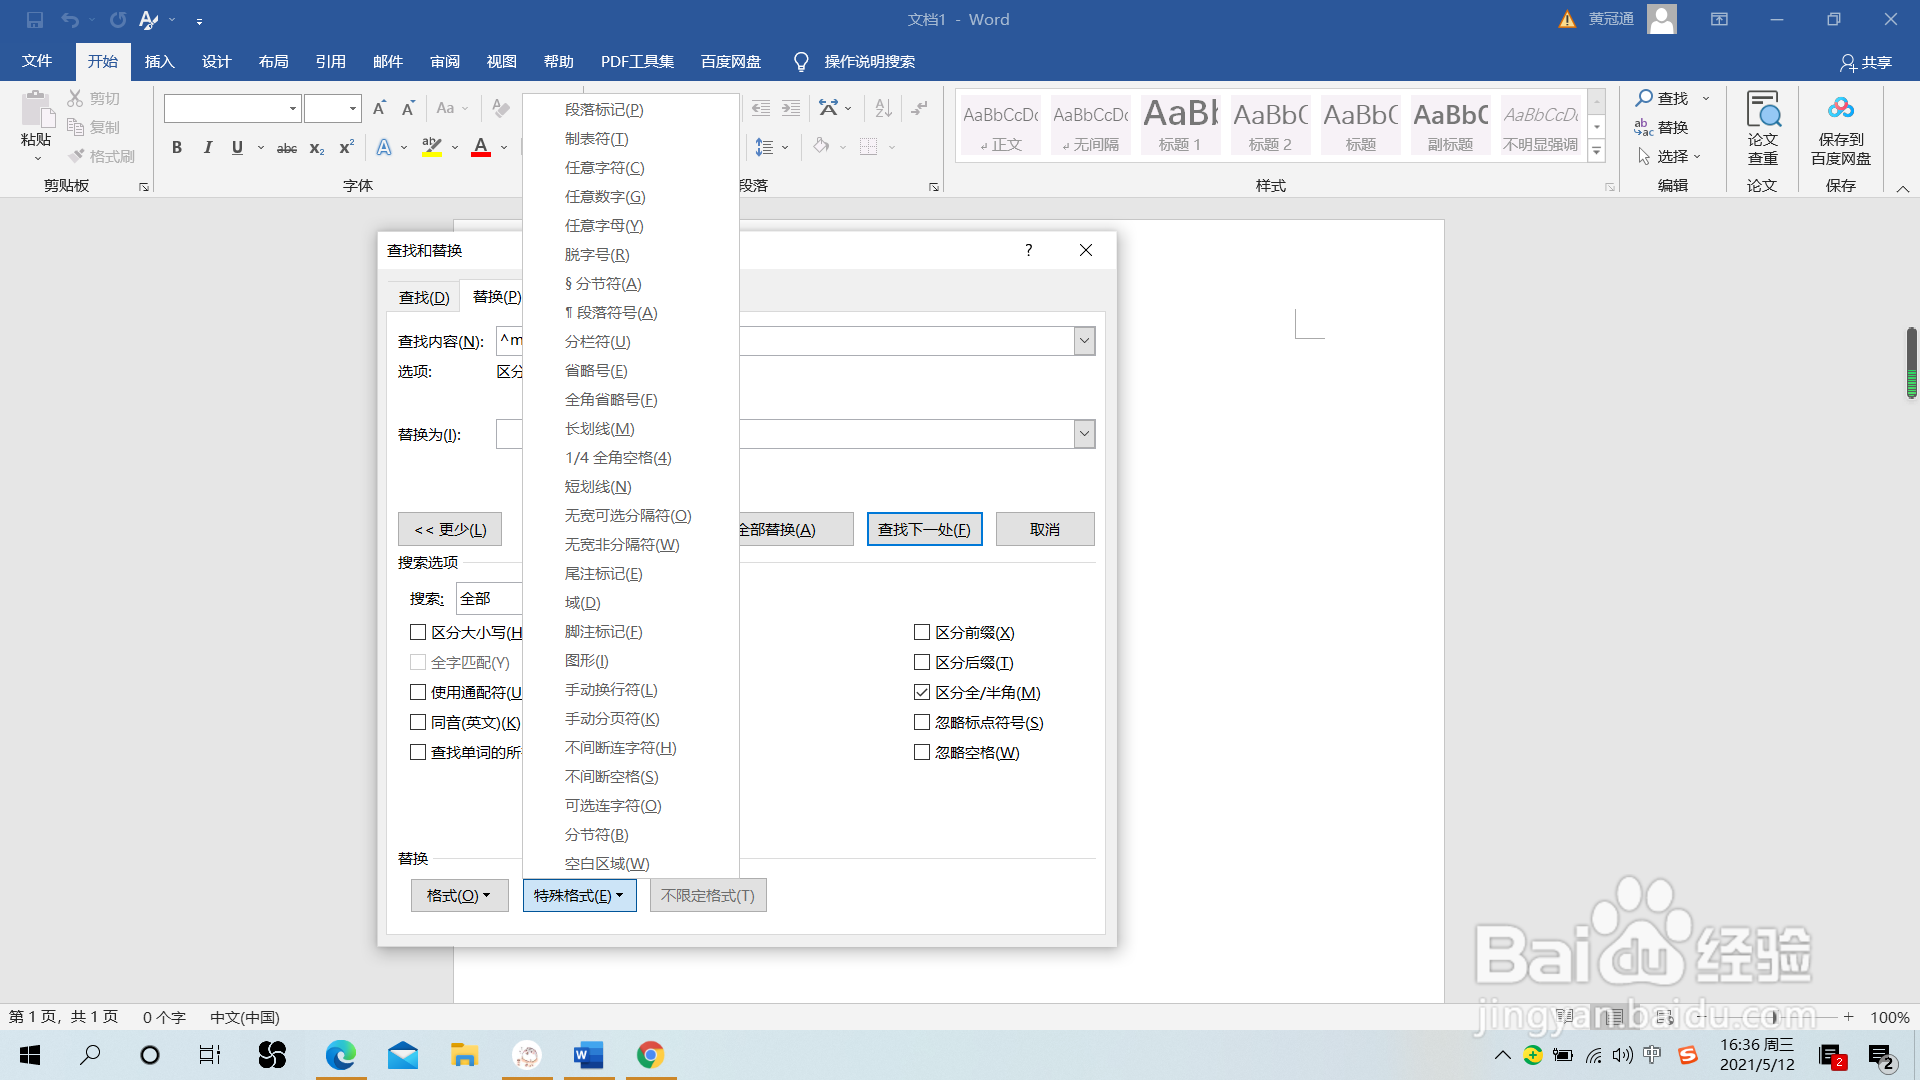Expand the 替换为 combo box arrow
The width and height of the screenshot is (1920, 1080).
[x=1084, y=434]
